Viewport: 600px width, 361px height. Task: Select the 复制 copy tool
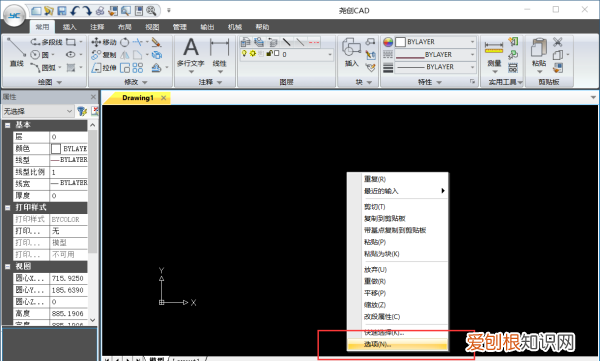tap(104, 55)
